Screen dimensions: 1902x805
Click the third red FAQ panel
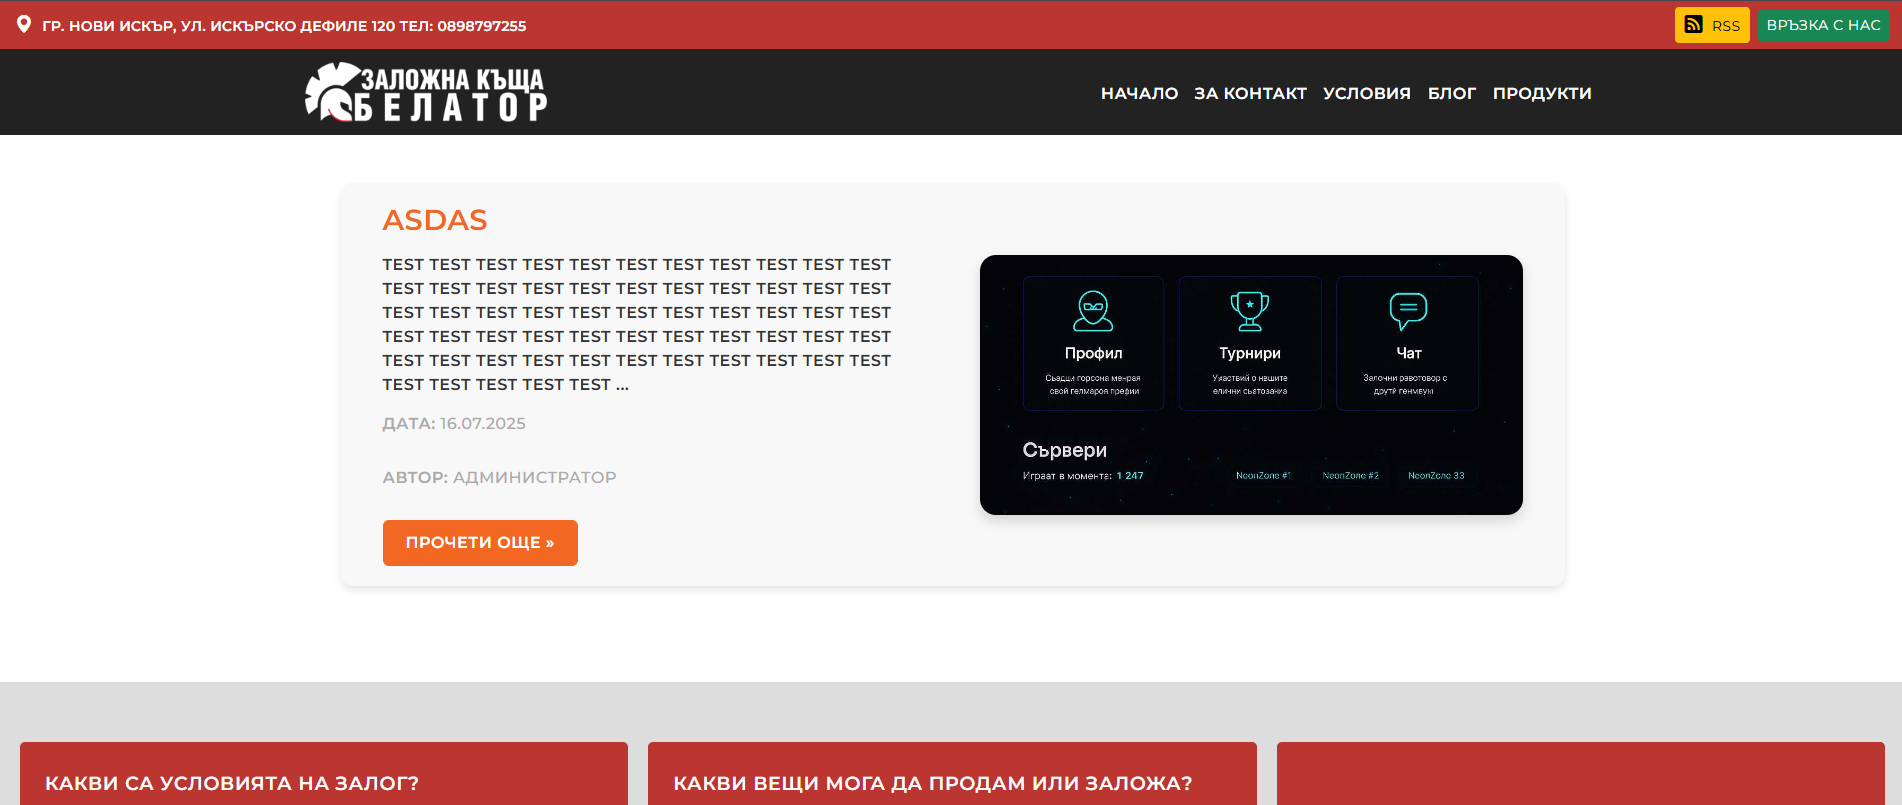pos(1580,775)
